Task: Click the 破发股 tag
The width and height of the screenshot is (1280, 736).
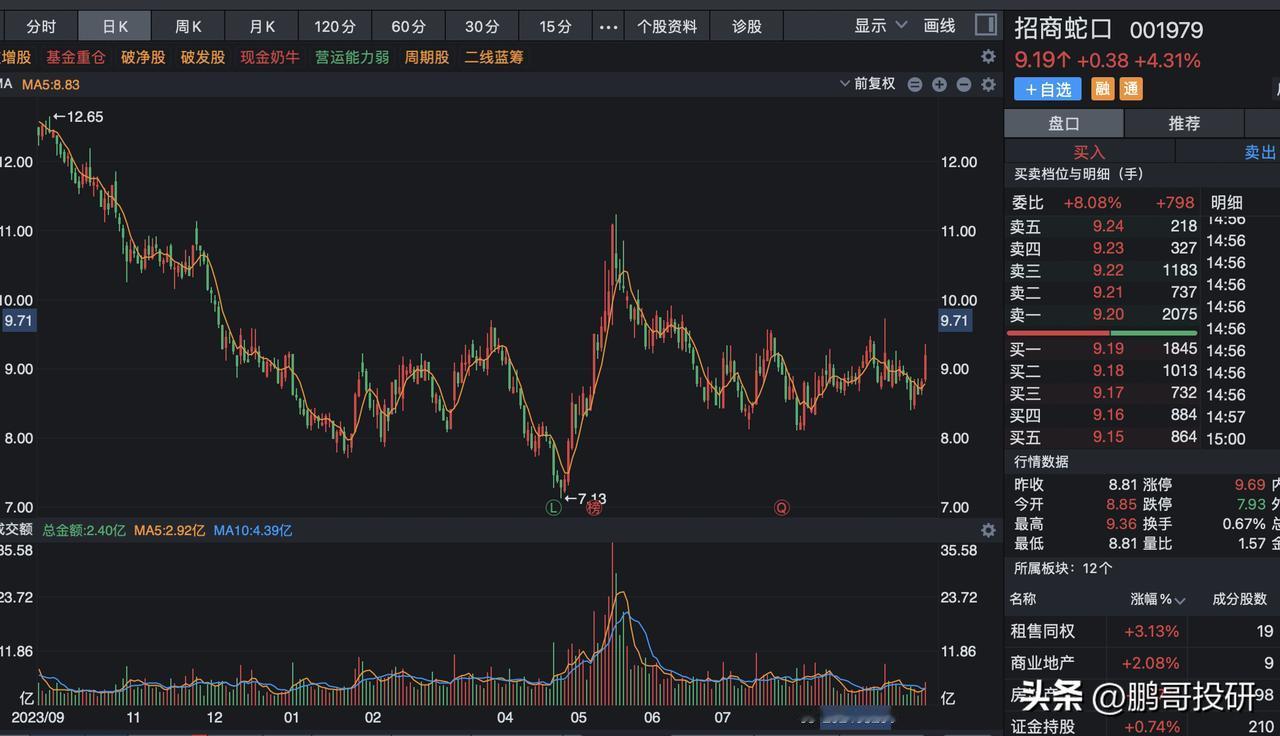Action: [203, 57]
